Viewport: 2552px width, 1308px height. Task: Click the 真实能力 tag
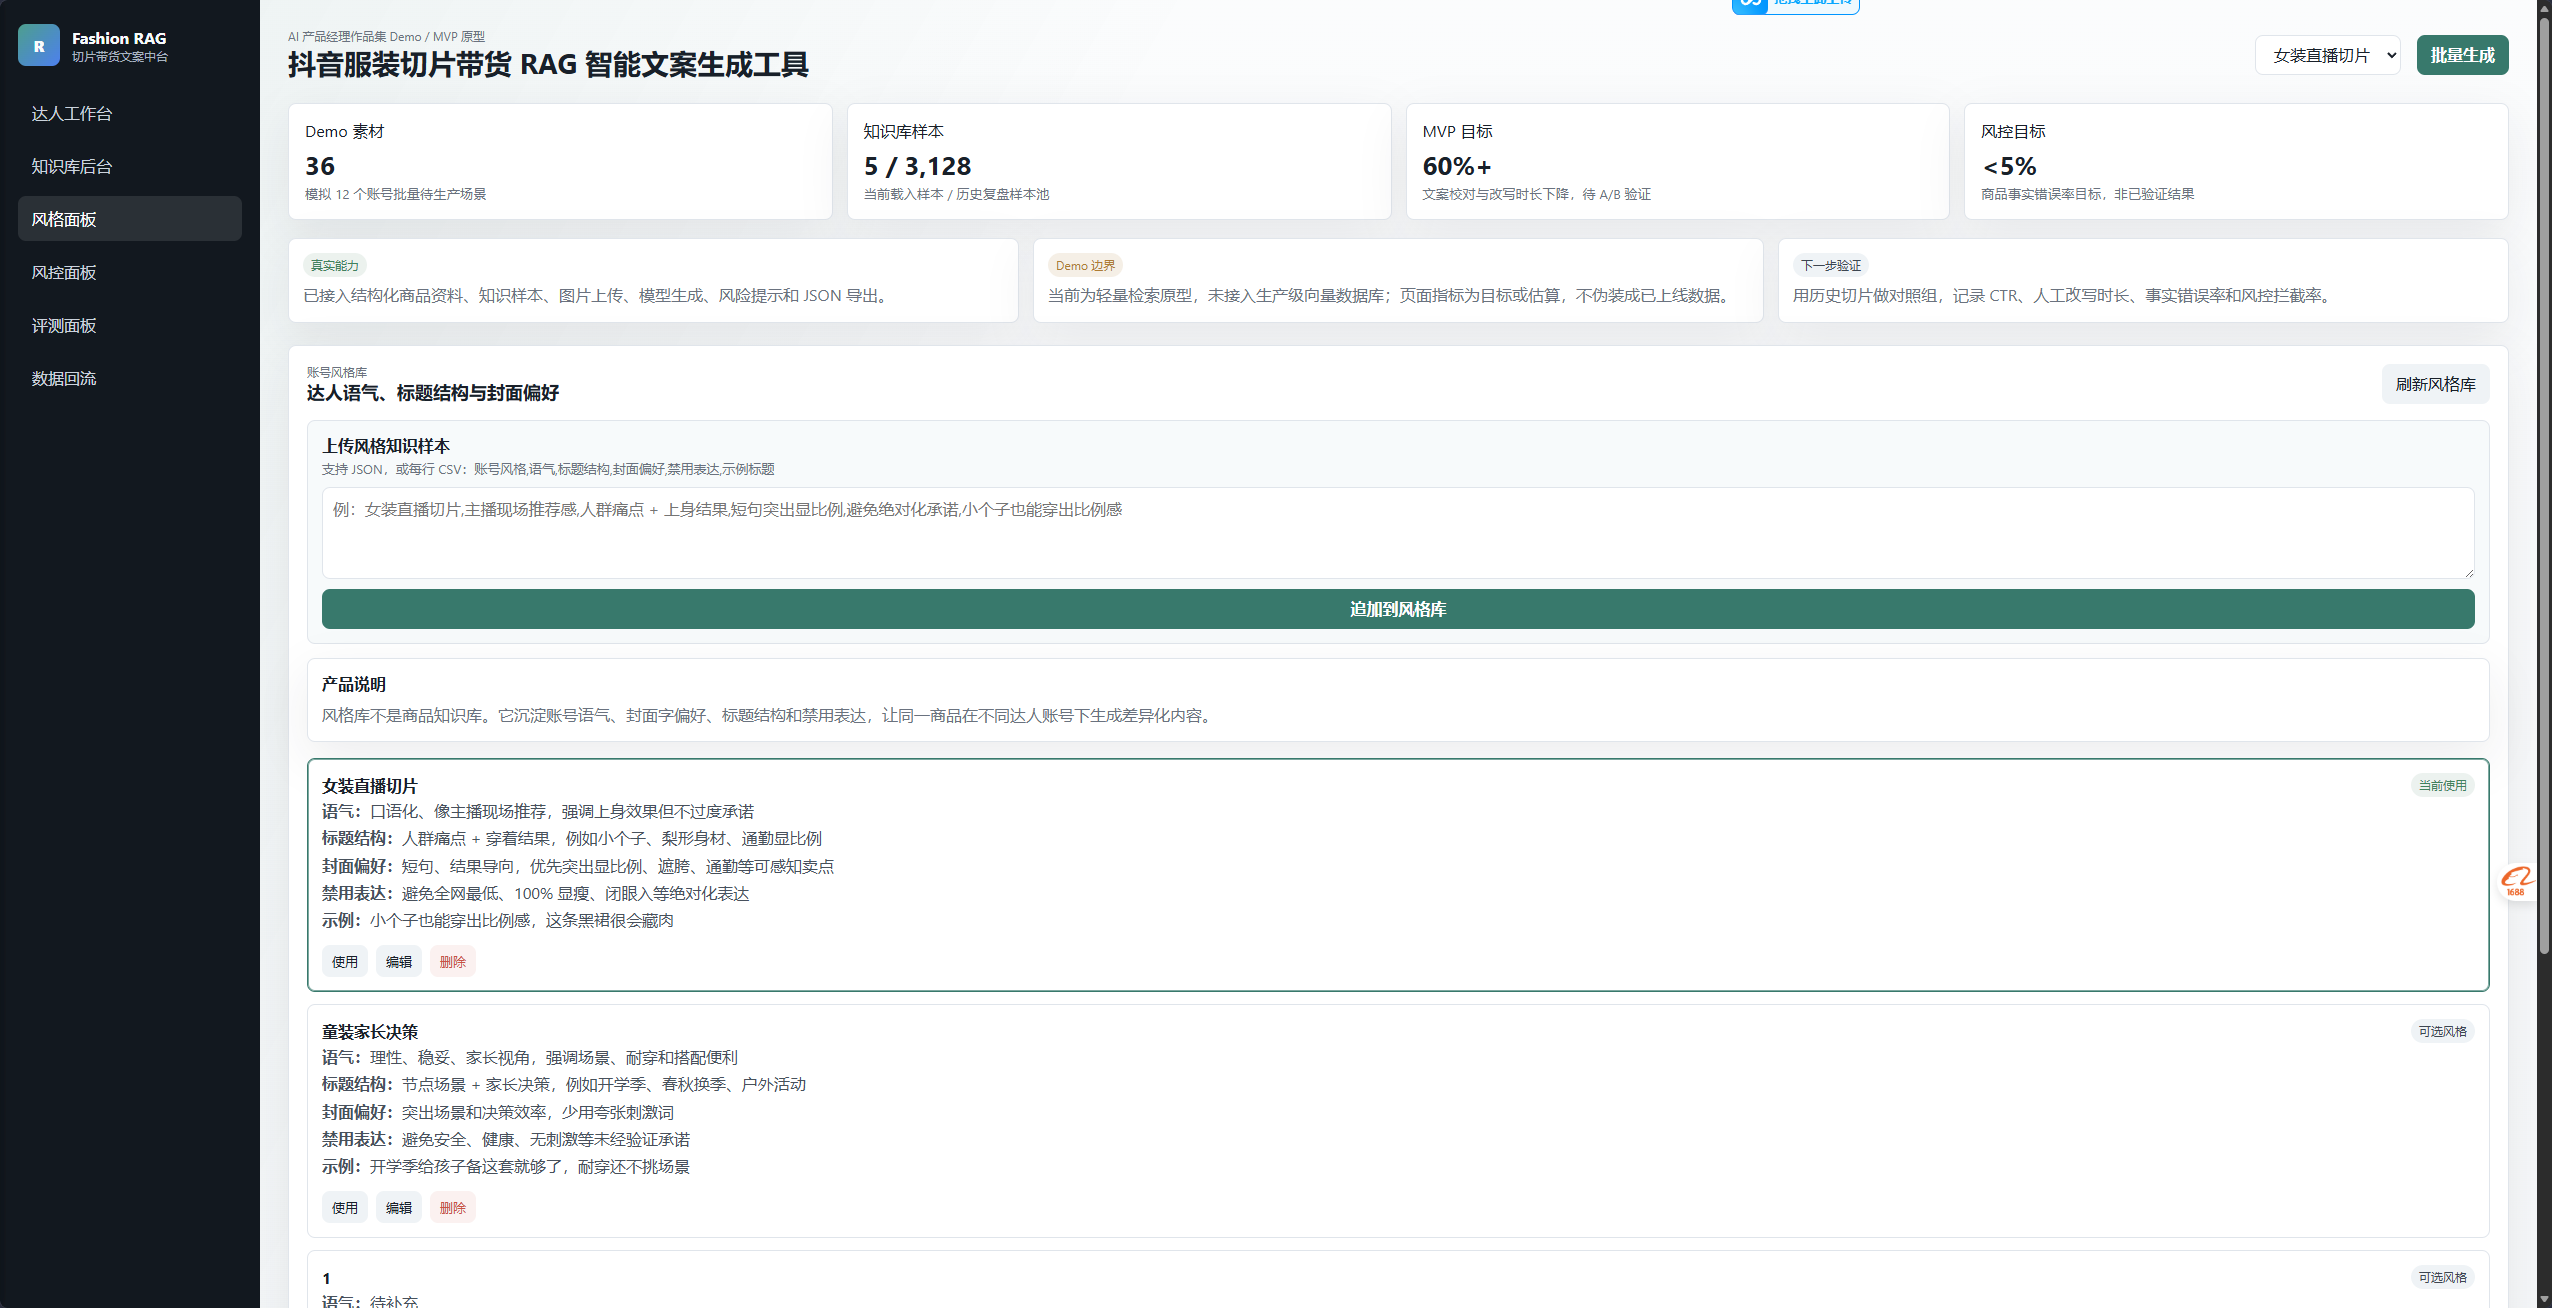335,265
